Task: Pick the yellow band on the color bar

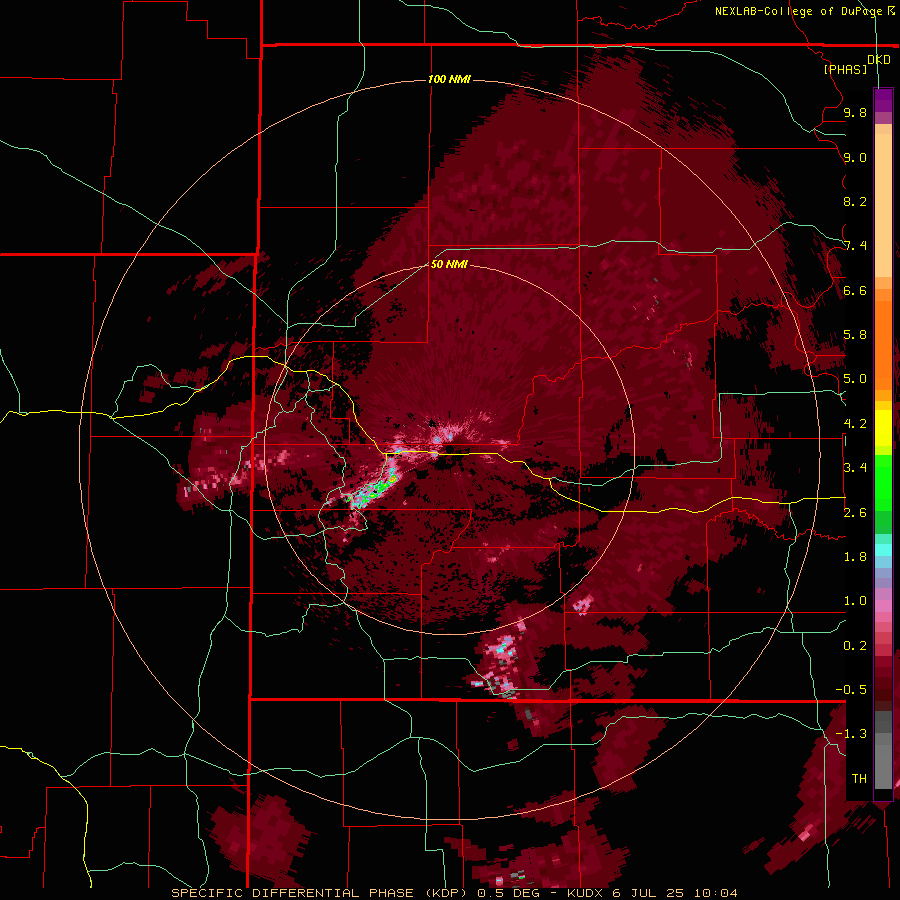Action: click(x=883, y=428)
